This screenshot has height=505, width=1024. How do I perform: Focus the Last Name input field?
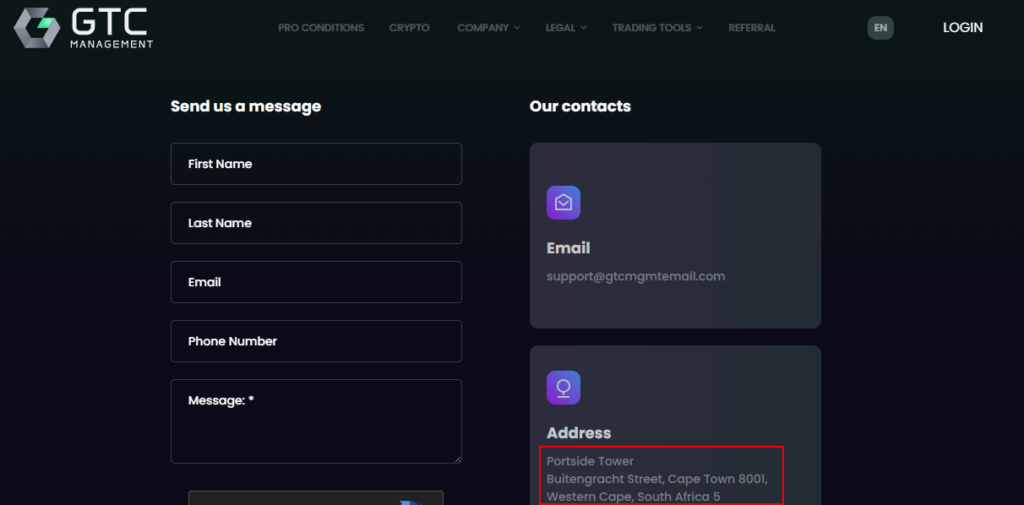pyautogui.click(x=316, y=223)
